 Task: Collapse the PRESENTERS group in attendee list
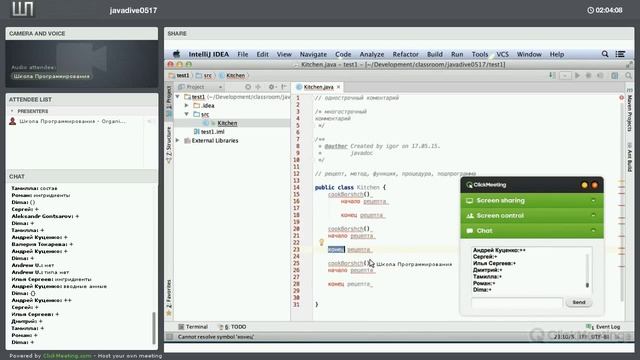click(x=12, y=111)
